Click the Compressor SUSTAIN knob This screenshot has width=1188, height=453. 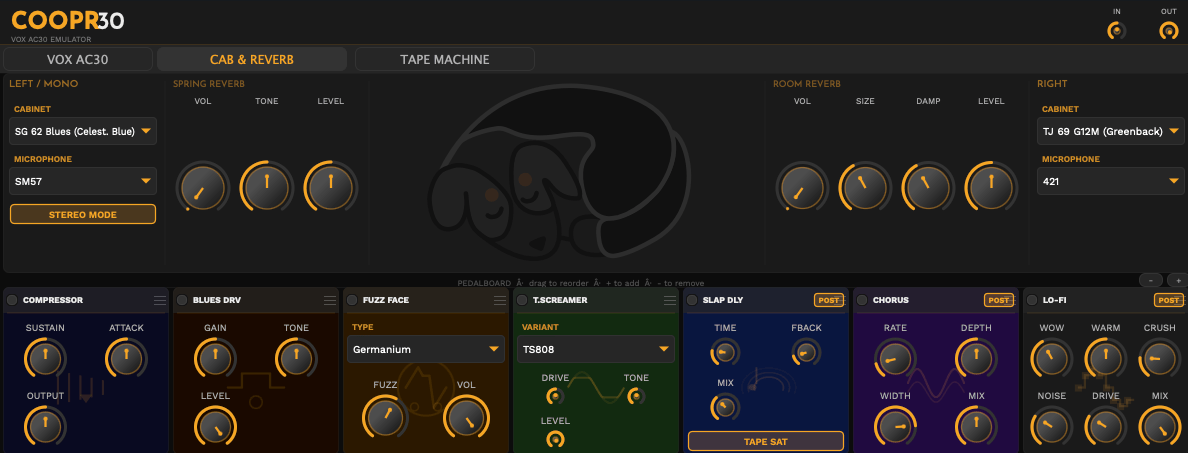coord(45,359)
